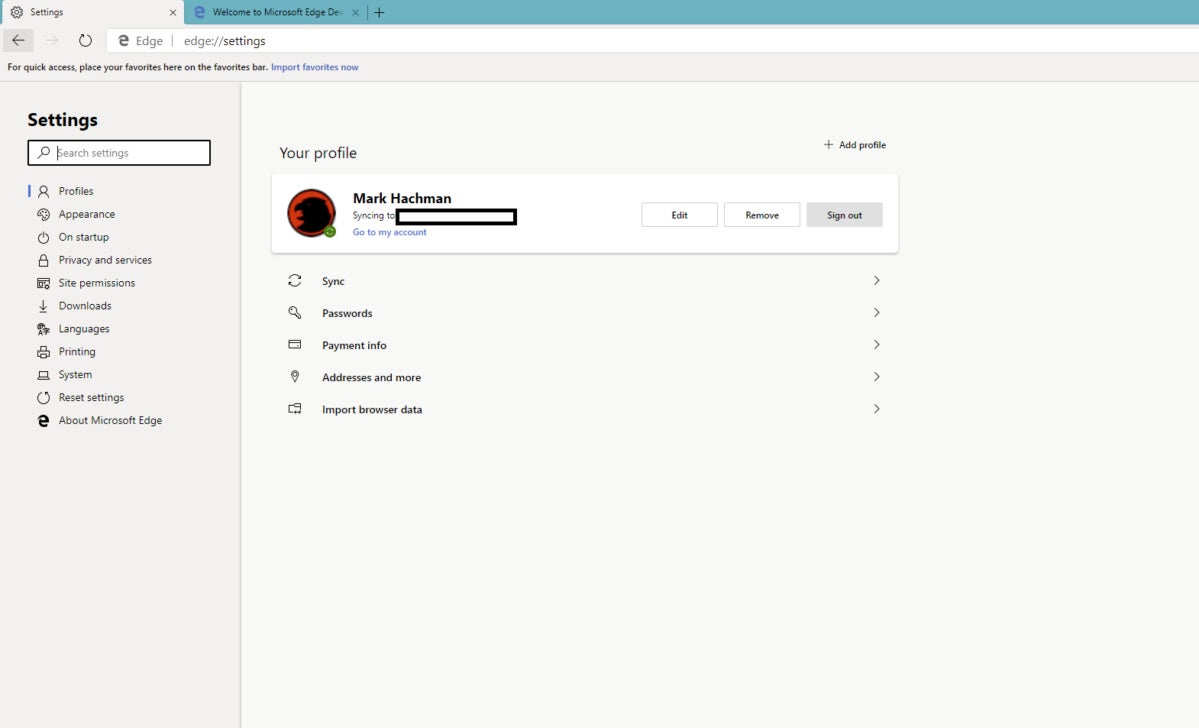The height and width of the screenshot is (728, 1199).
Task: Close the Welcome to Microsoft Edge Dev tab
Action: coord(355,12)
